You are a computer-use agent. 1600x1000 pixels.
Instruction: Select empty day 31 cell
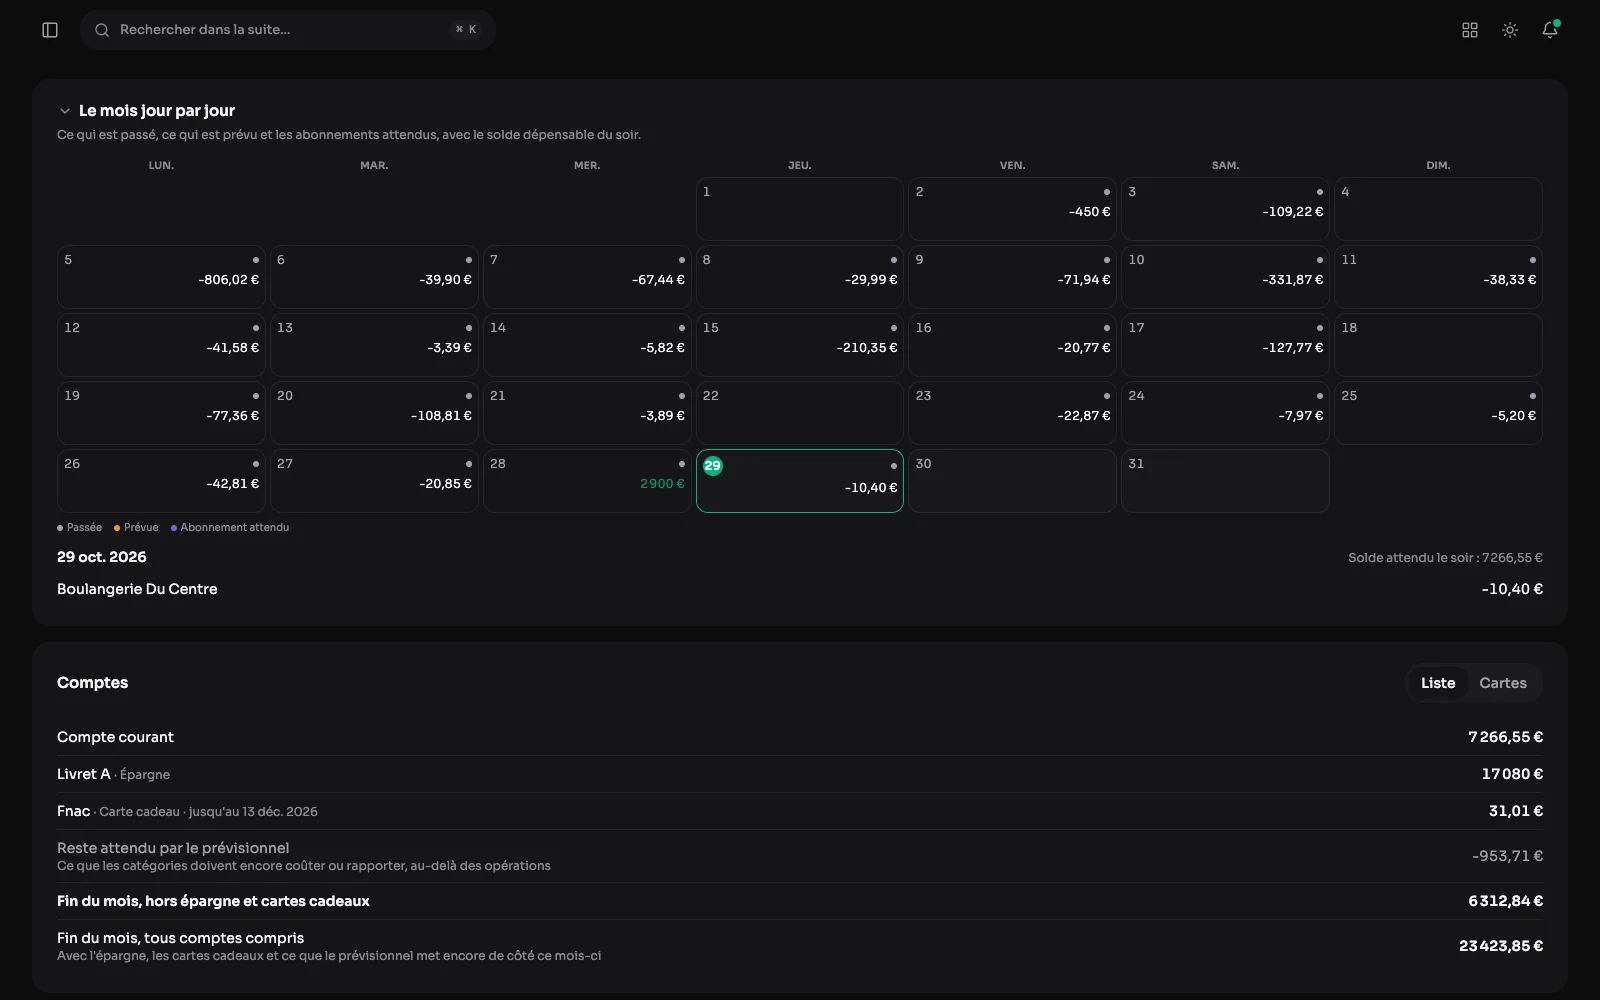pos(1225,481)
